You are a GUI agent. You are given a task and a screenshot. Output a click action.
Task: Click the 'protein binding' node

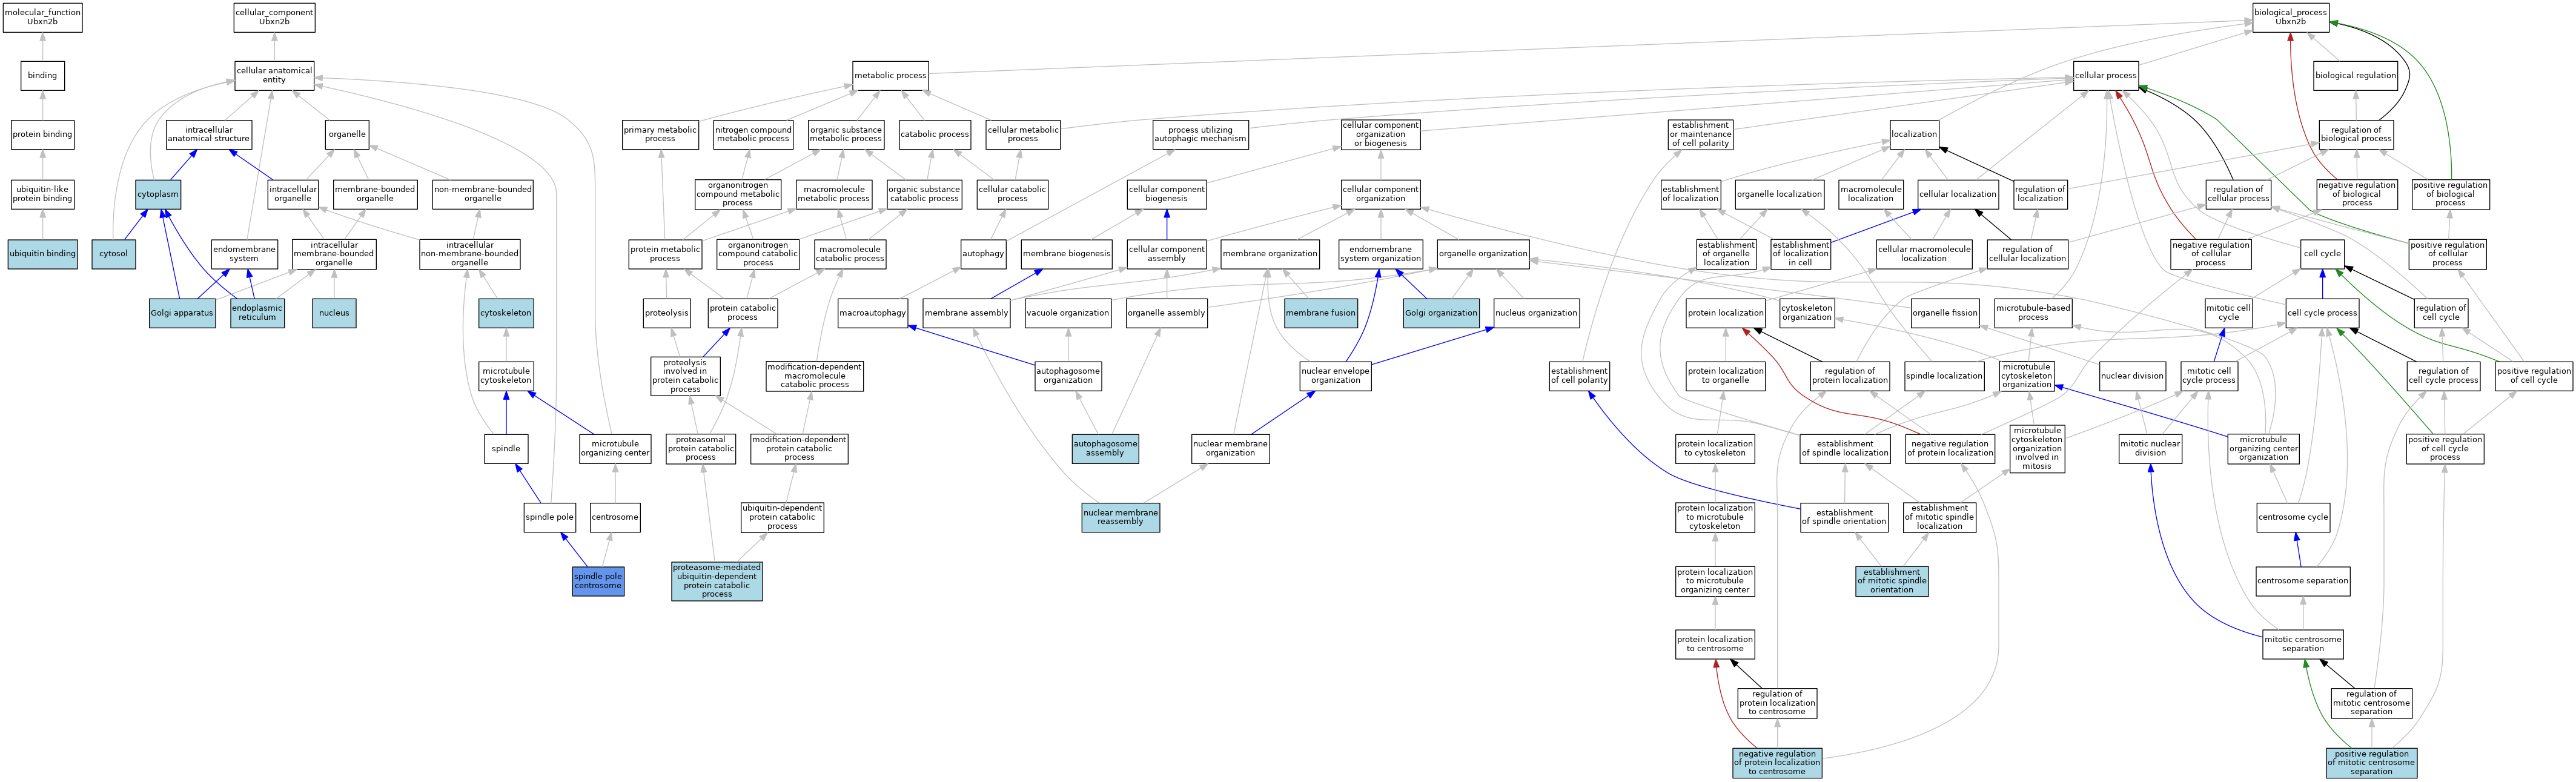43,135
